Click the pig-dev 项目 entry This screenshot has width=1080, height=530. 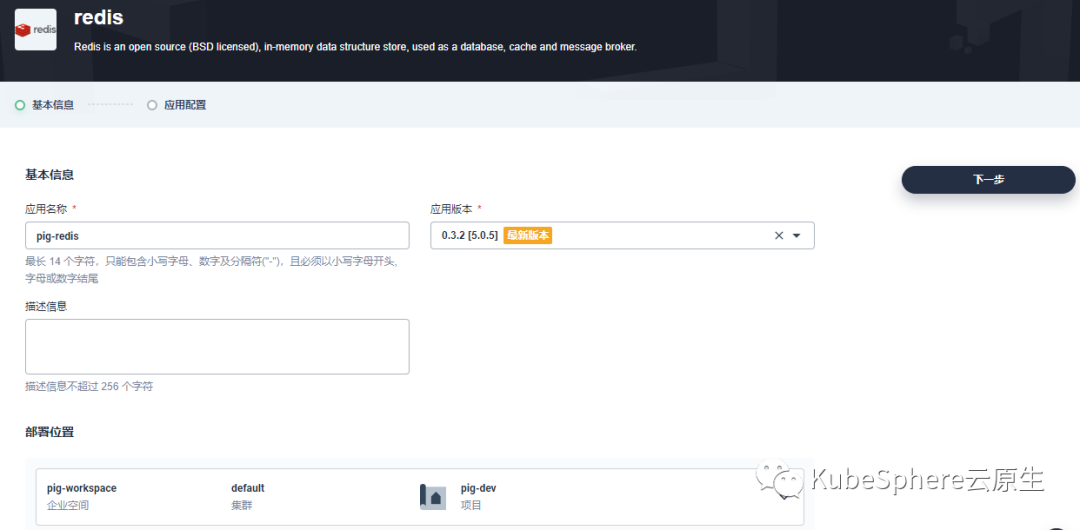pos(478,496)
